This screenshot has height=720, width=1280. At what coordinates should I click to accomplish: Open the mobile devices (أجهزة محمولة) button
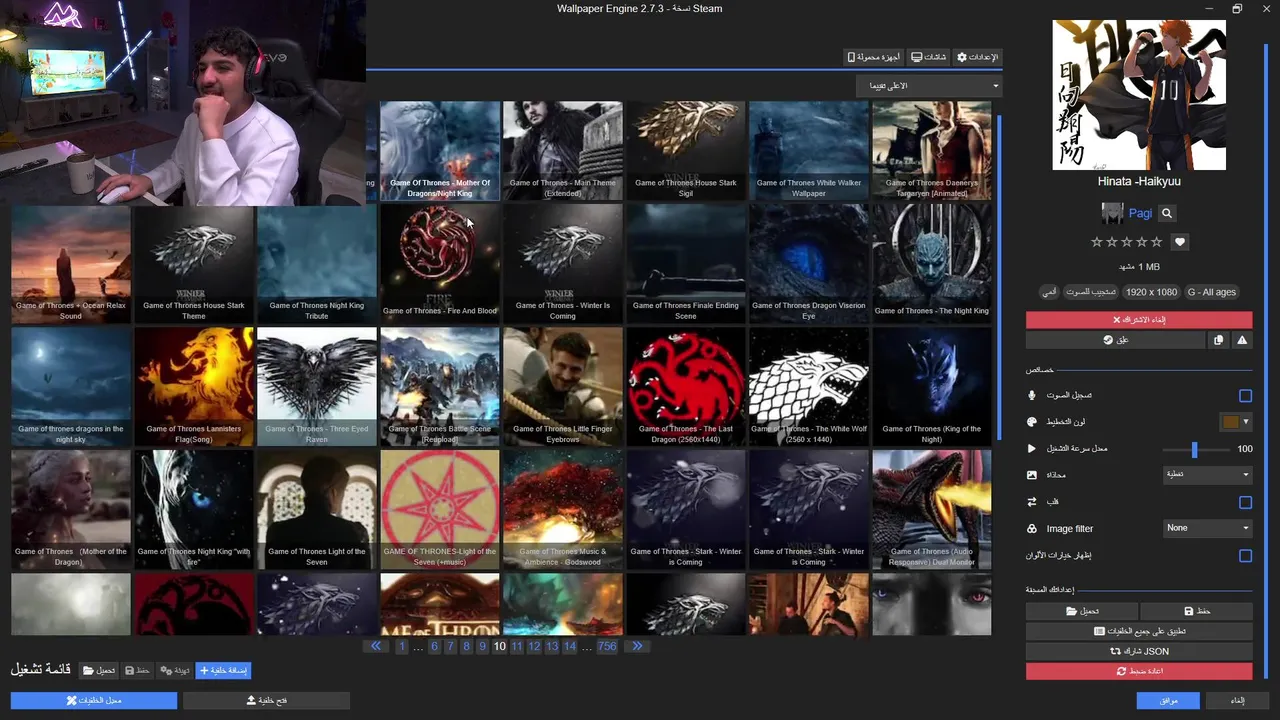pyautogui.click(x=873, y=57)
